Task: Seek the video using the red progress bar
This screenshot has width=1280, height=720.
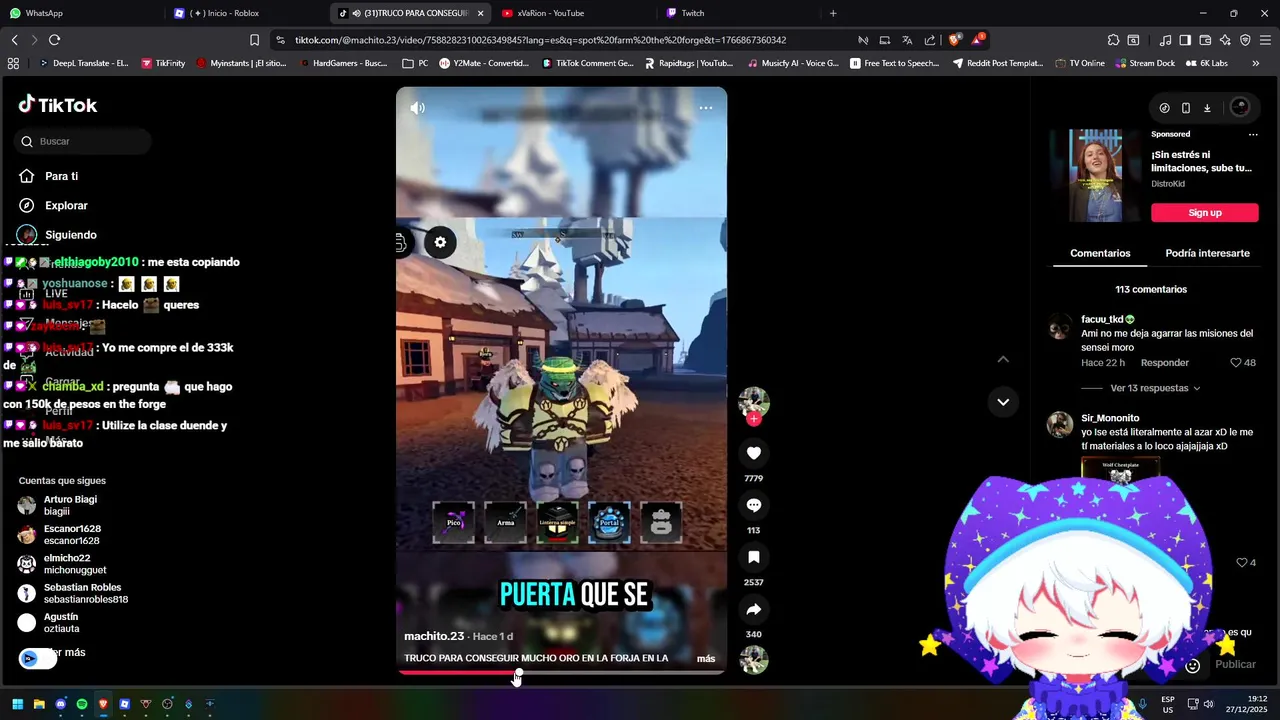Action: 561,672
